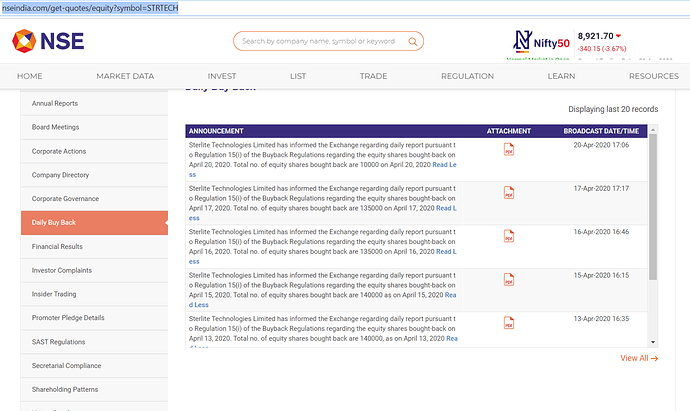The height and width of the screenshot is (411, 690).
Task: Click table scrollbar down arrow
Action: click(653, 342)
